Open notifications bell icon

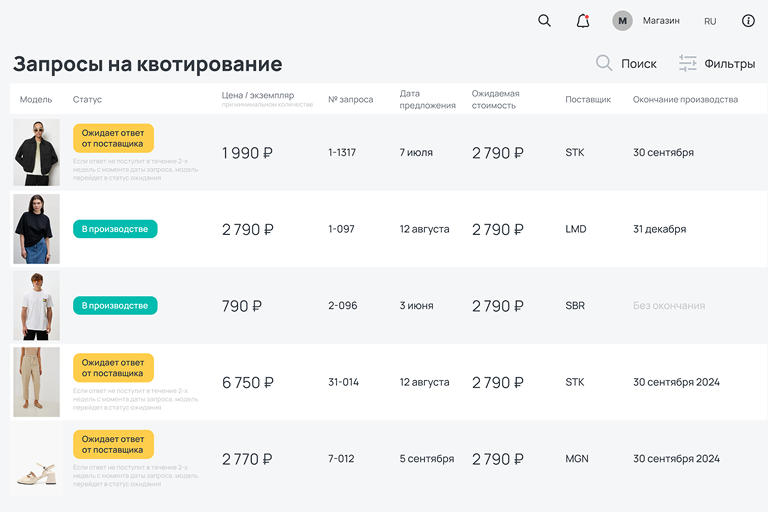[583, 21]
